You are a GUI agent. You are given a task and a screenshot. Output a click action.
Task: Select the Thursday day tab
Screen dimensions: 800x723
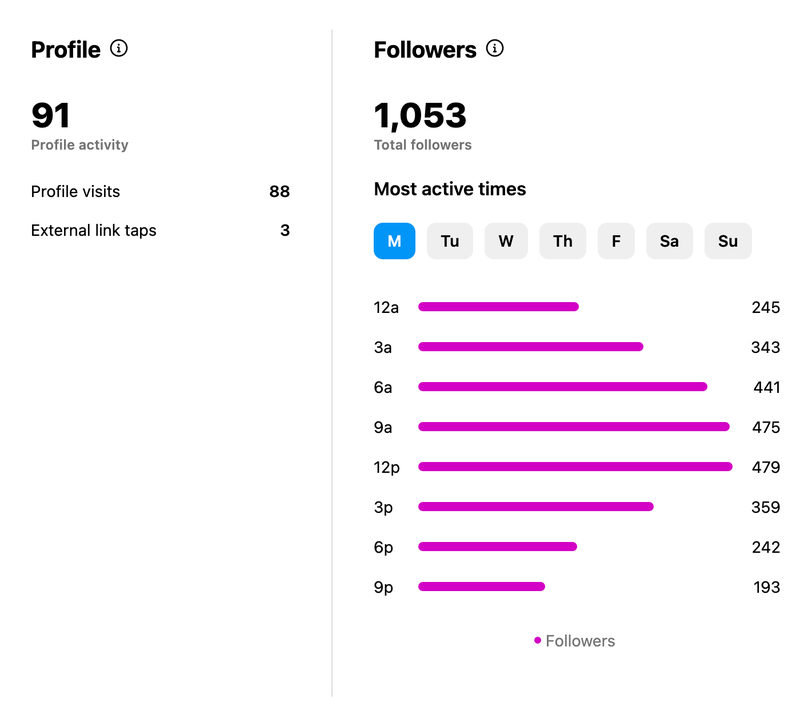(563, 241)
